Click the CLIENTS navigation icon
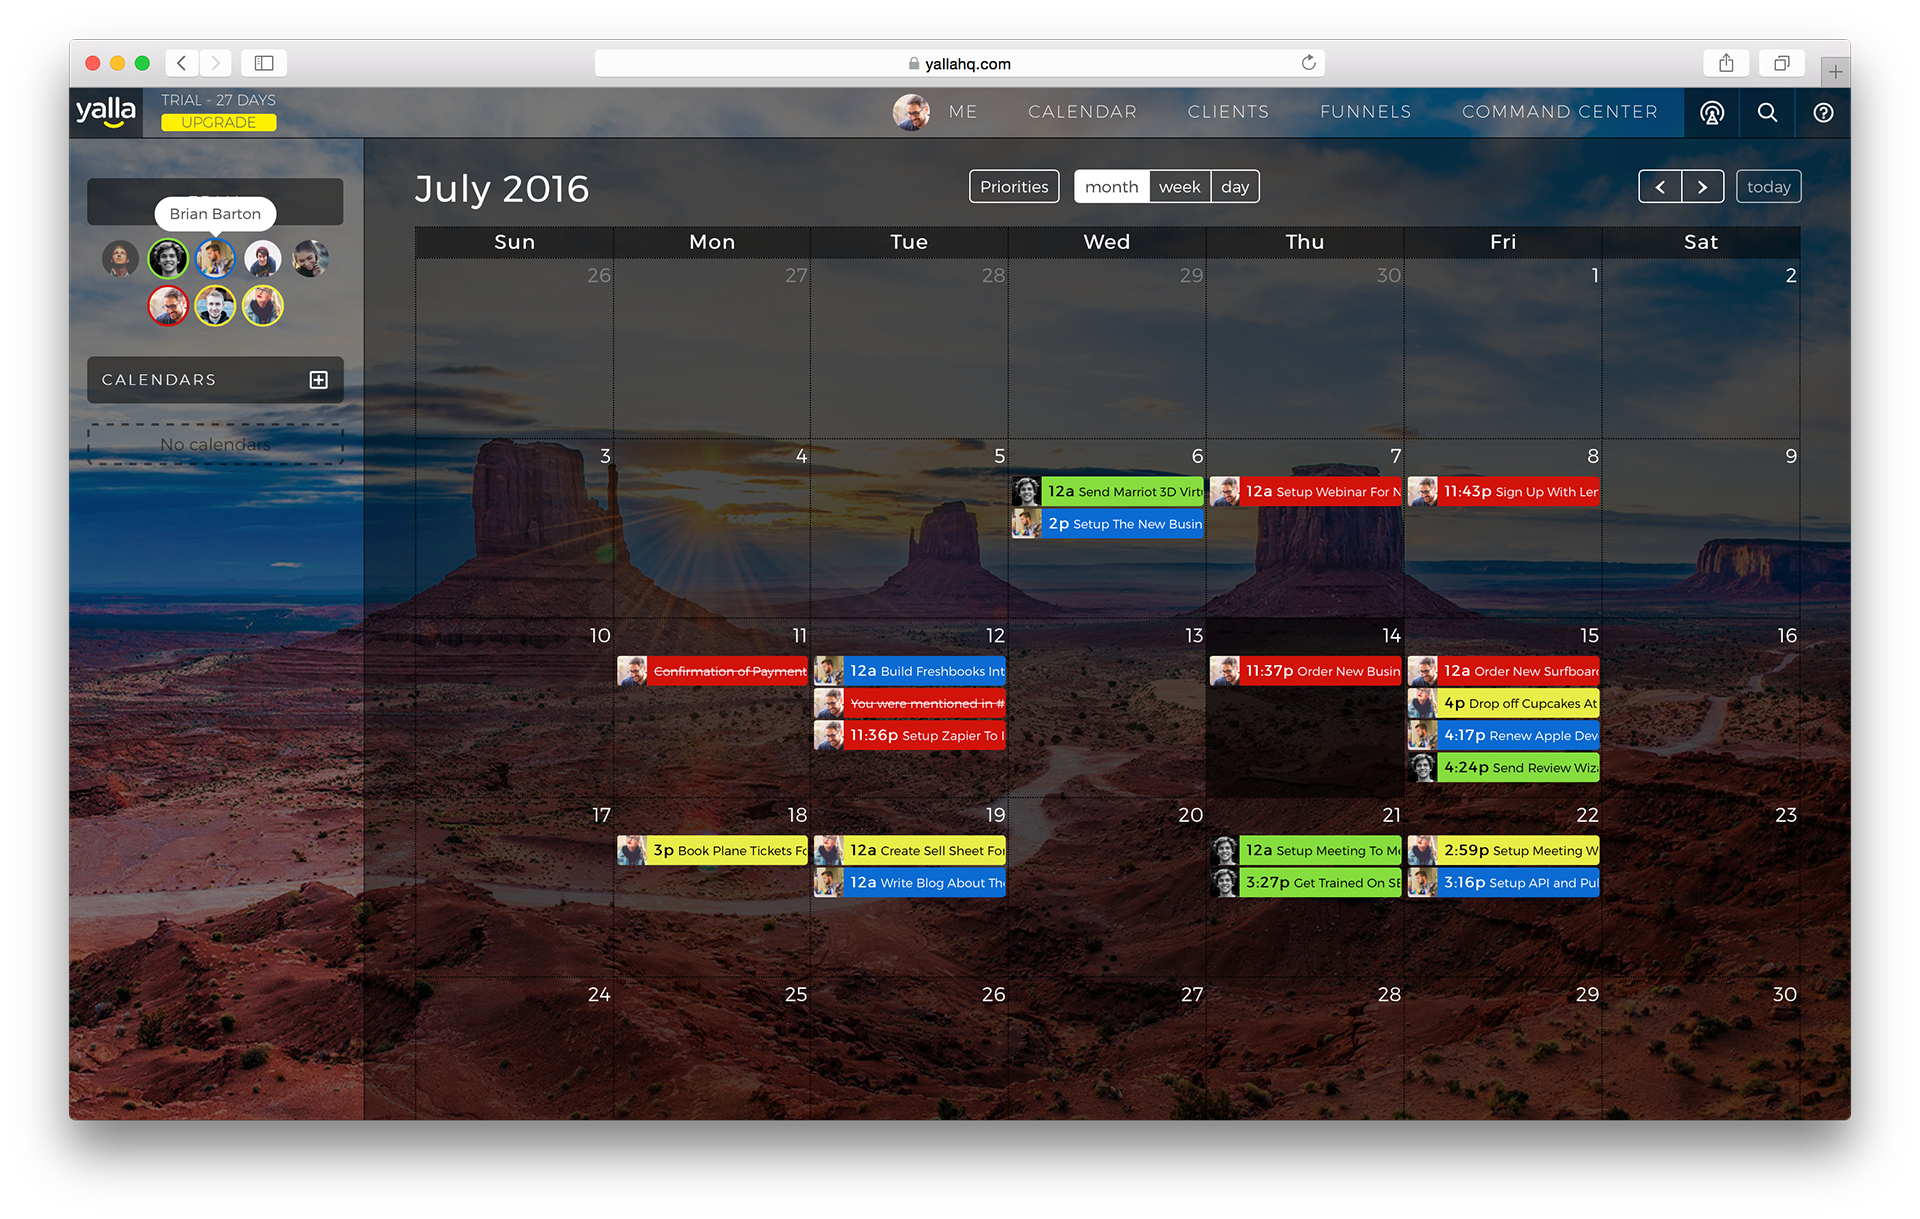Screen dimensions: 1920x1219 (1229, 112)
